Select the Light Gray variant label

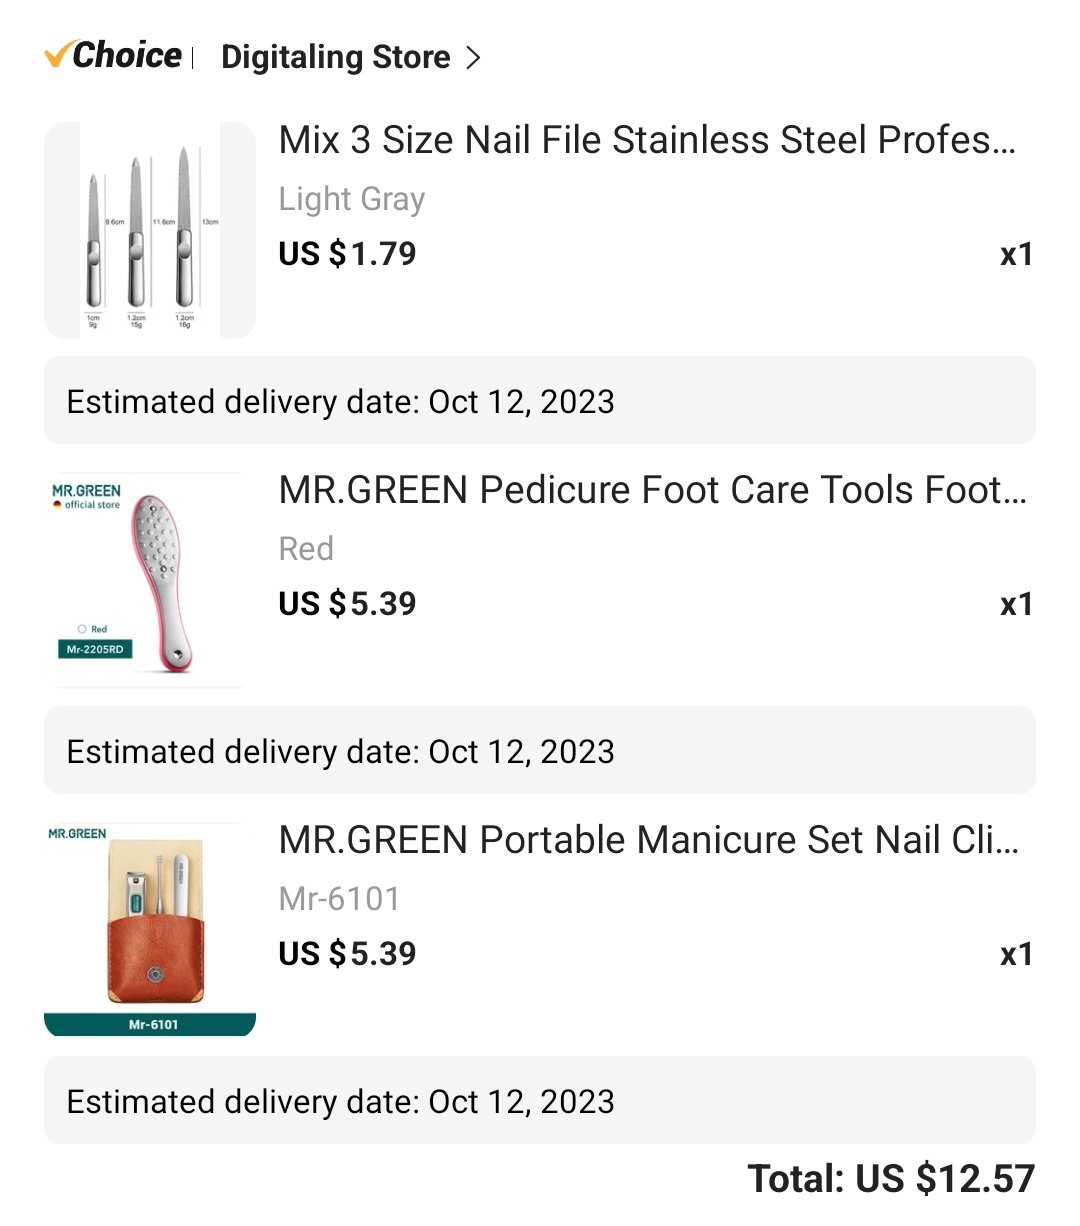coord(351,199)
